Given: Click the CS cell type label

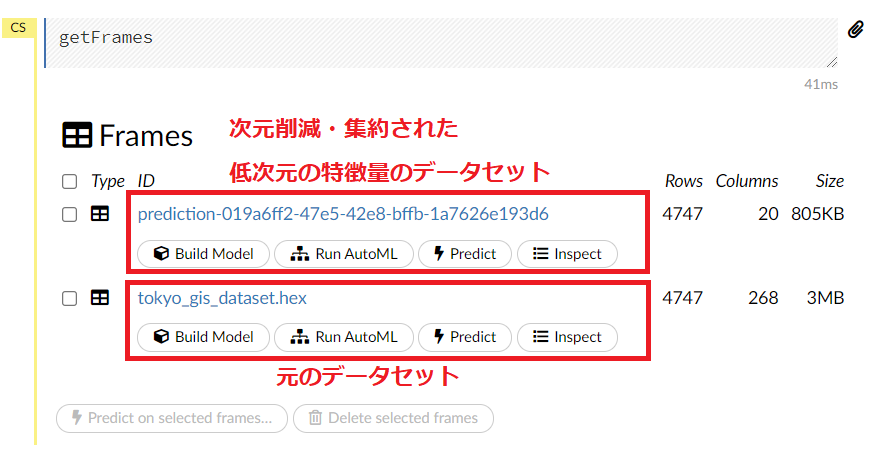Looking at the screenshot, I should tap(18, 28).
